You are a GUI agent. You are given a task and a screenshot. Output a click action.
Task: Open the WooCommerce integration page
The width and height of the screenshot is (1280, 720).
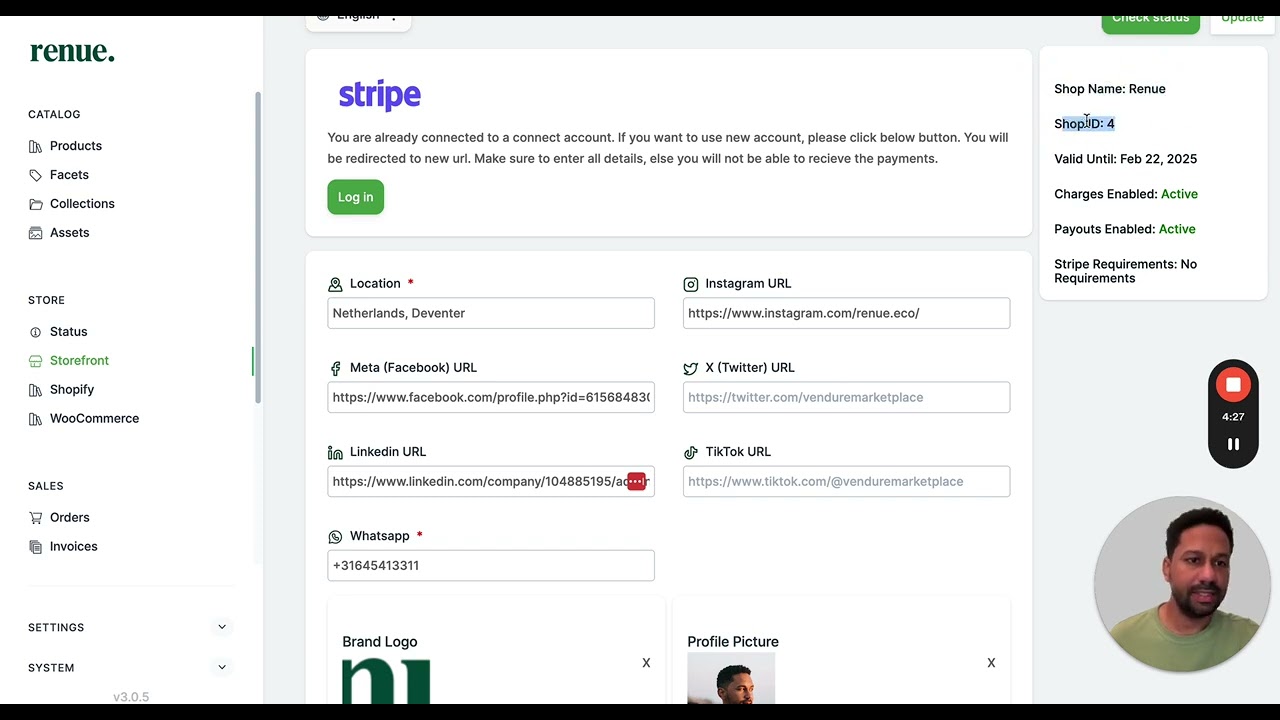tap(94, 419)
